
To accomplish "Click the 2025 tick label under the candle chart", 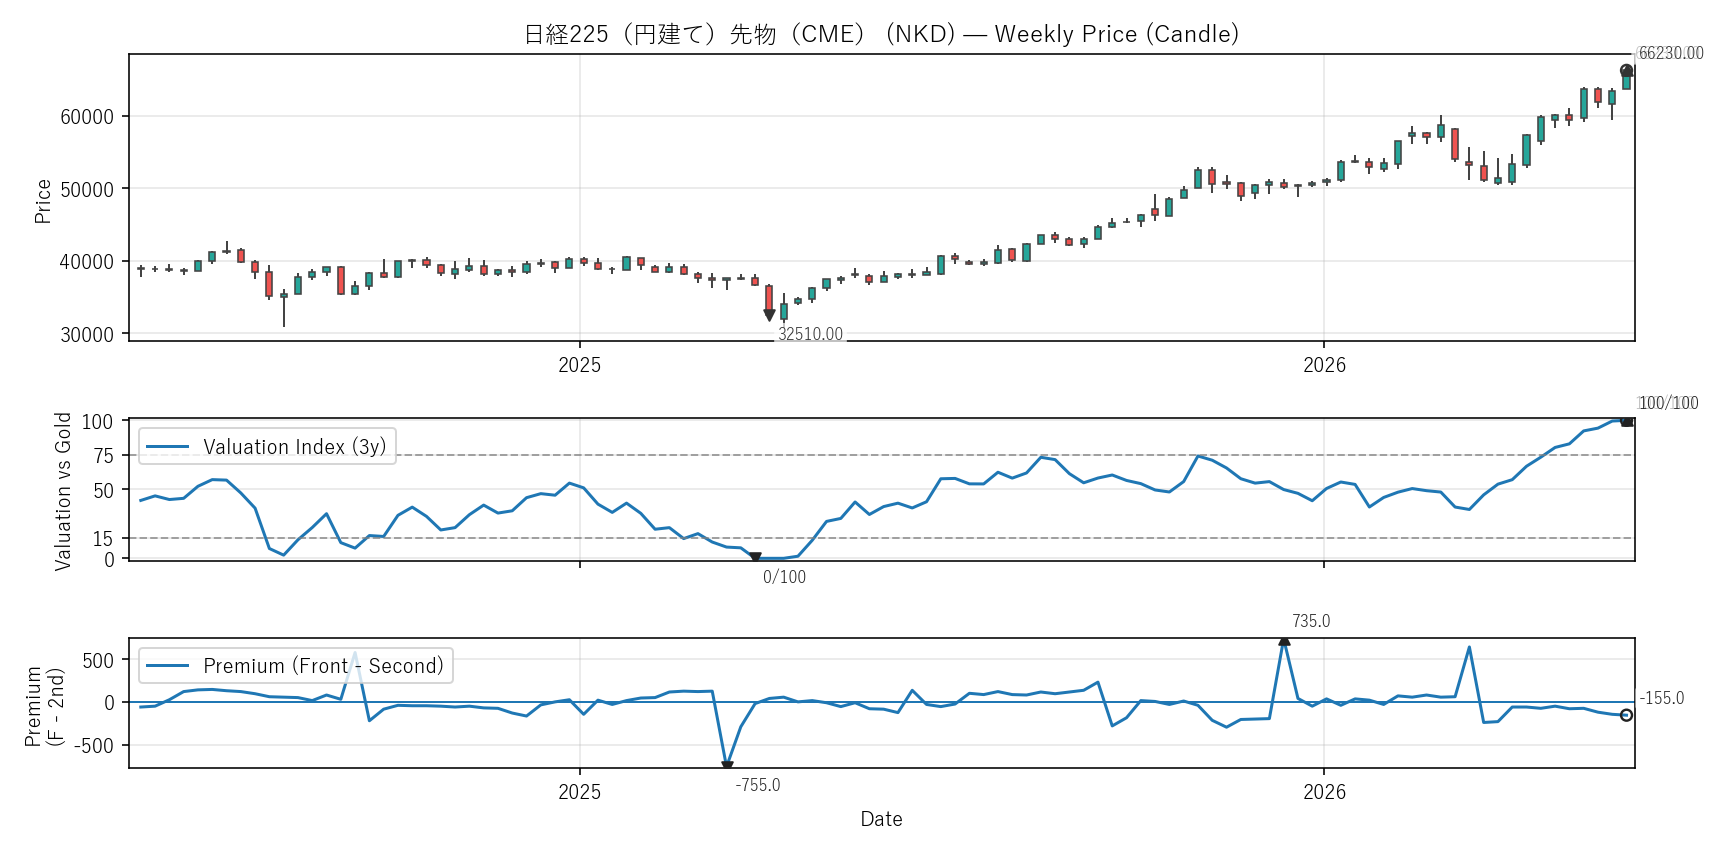I will tap(580, 365).
